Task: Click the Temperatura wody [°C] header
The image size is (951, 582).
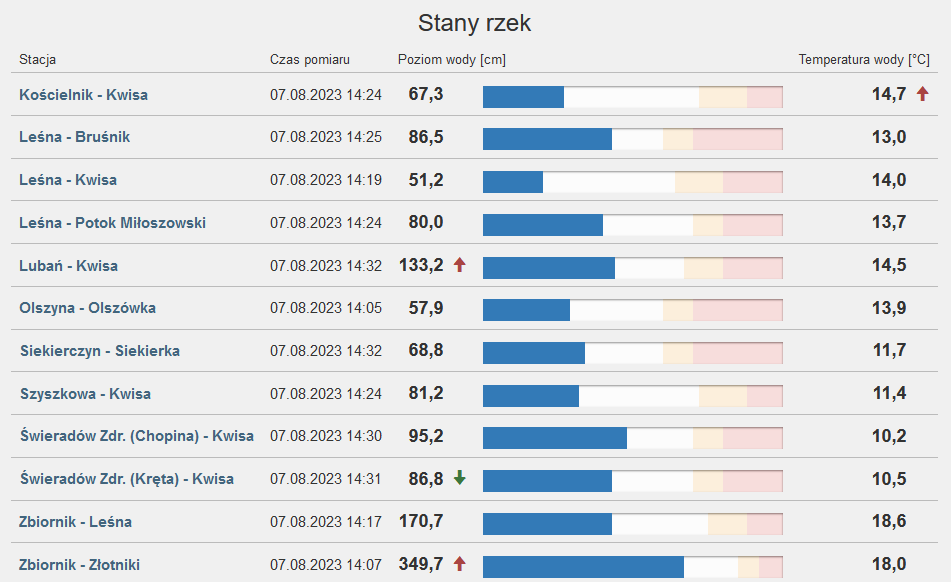Action: [x=864, y=60]
